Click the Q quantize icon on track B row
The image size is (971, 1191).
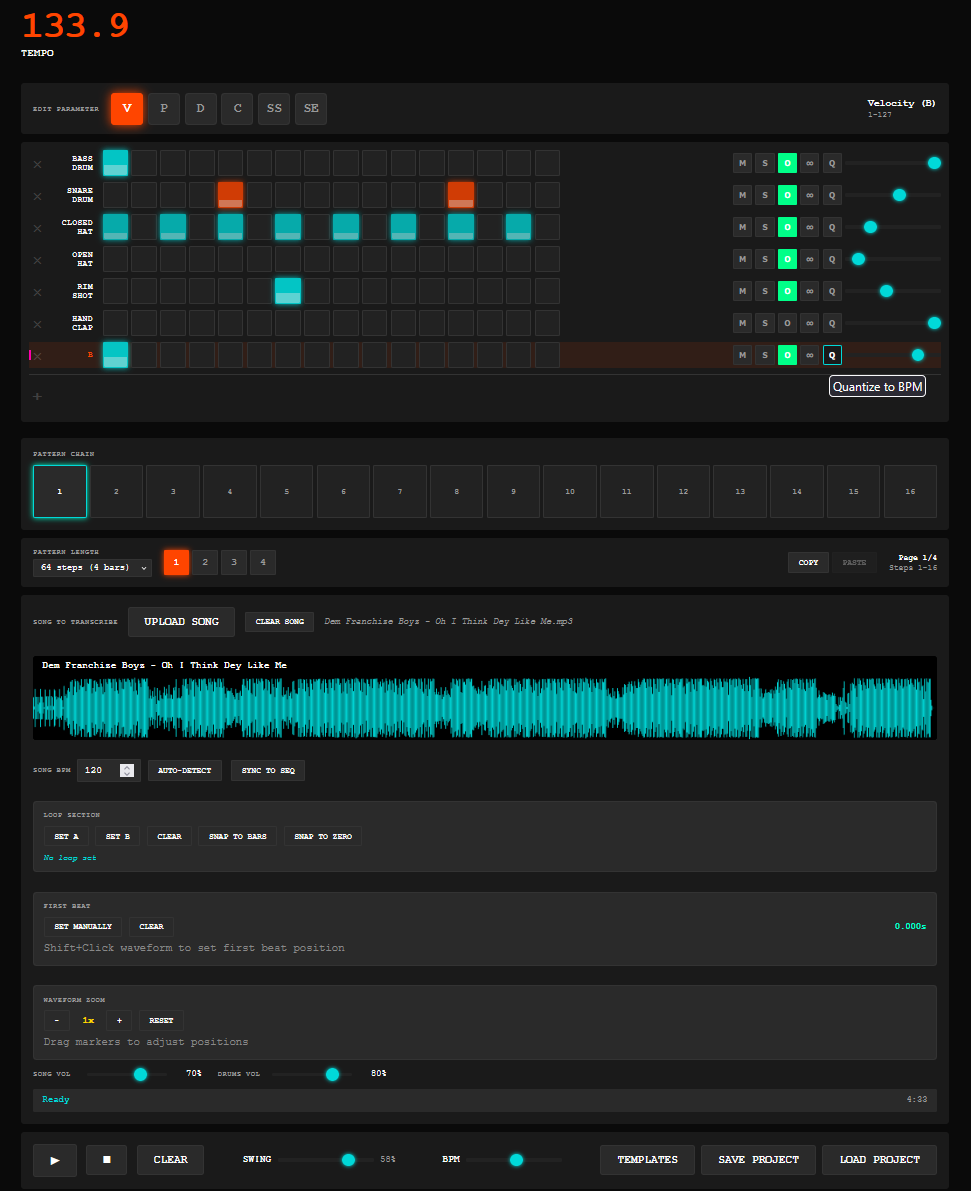tap(832, 355)
